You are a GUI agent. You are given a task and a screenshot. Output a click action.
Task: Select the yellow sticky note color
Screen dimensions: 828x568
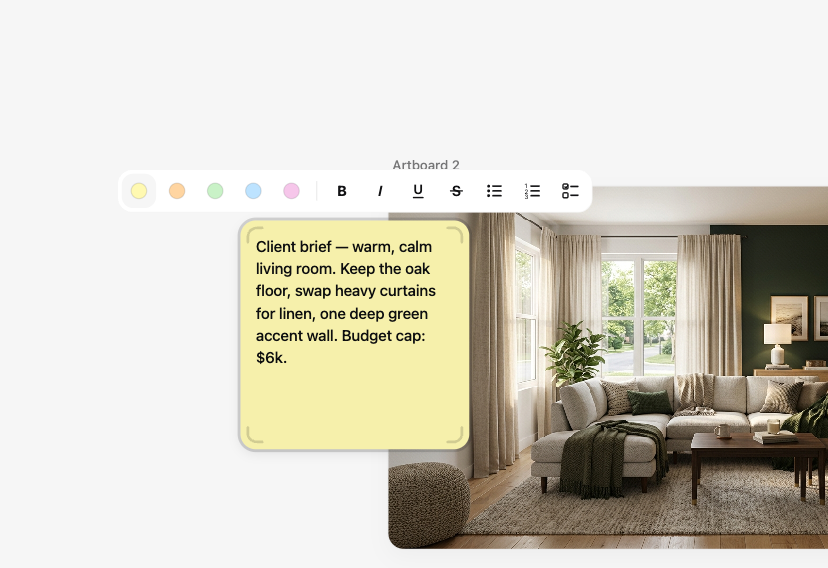point(139,191)
